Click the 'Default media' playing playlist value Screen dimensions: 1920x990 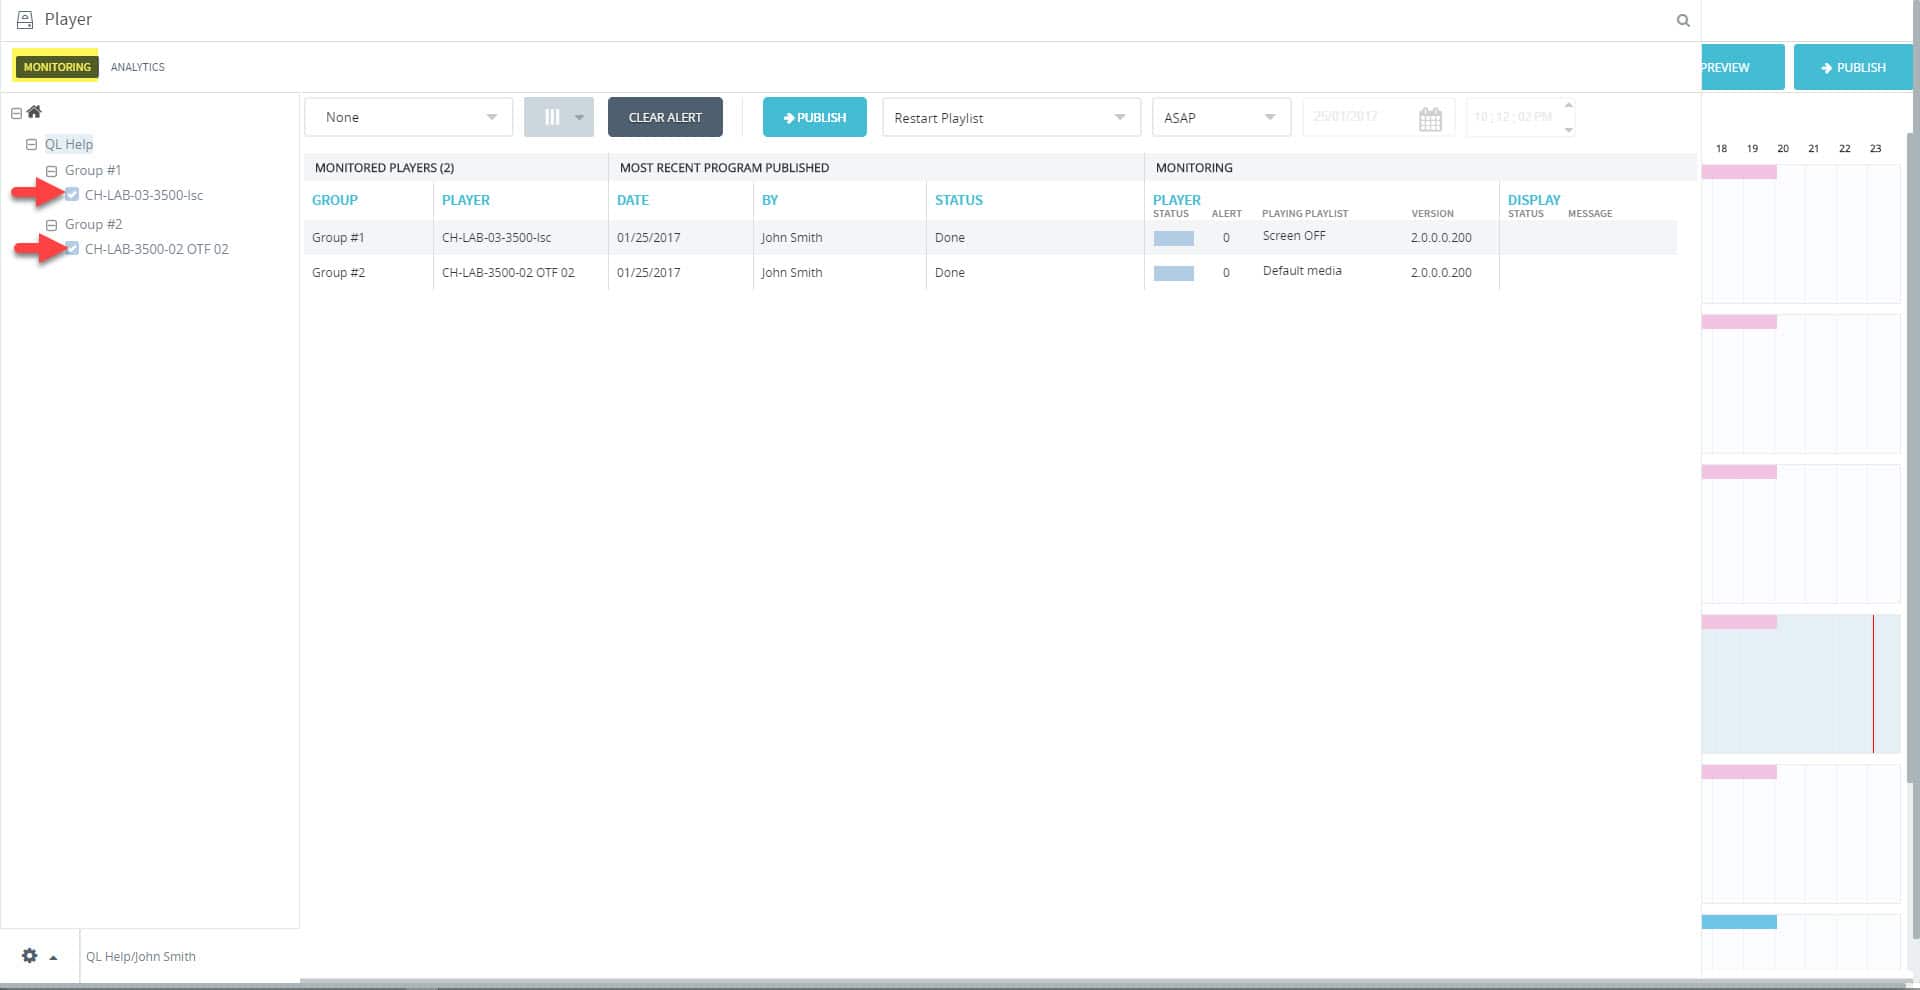pos(1302,271)
